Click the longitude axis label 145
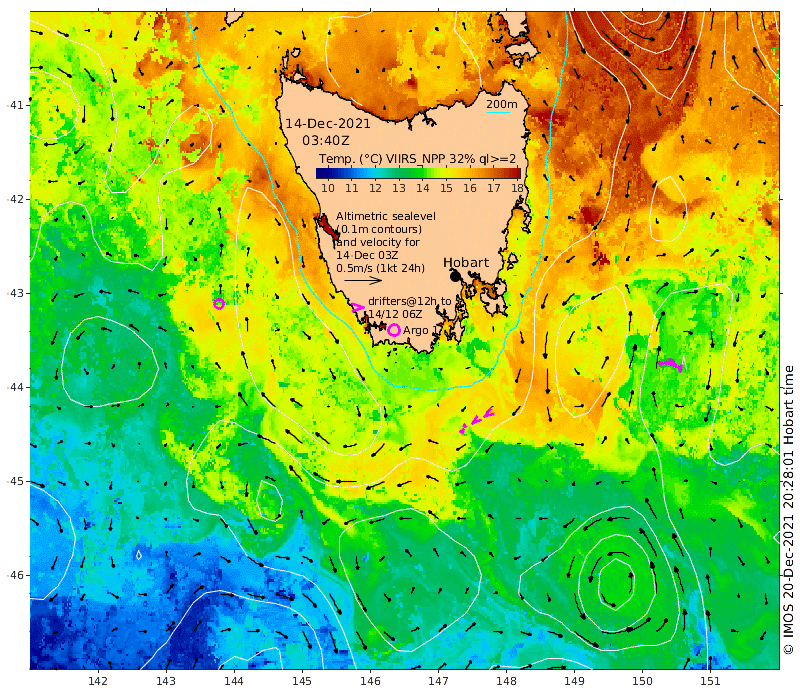The width and height of the screenshot is (800, 700). (302, 681)
